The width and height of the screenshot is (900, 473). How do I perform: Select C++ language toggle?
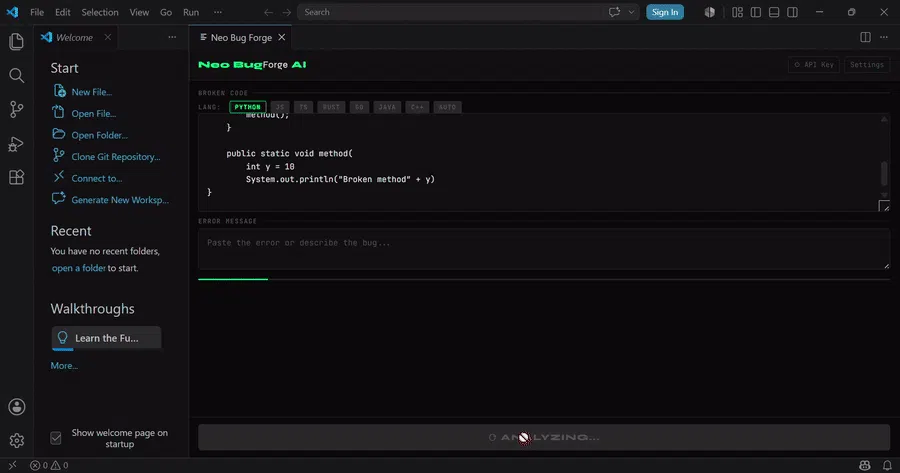tap(417, 107)
